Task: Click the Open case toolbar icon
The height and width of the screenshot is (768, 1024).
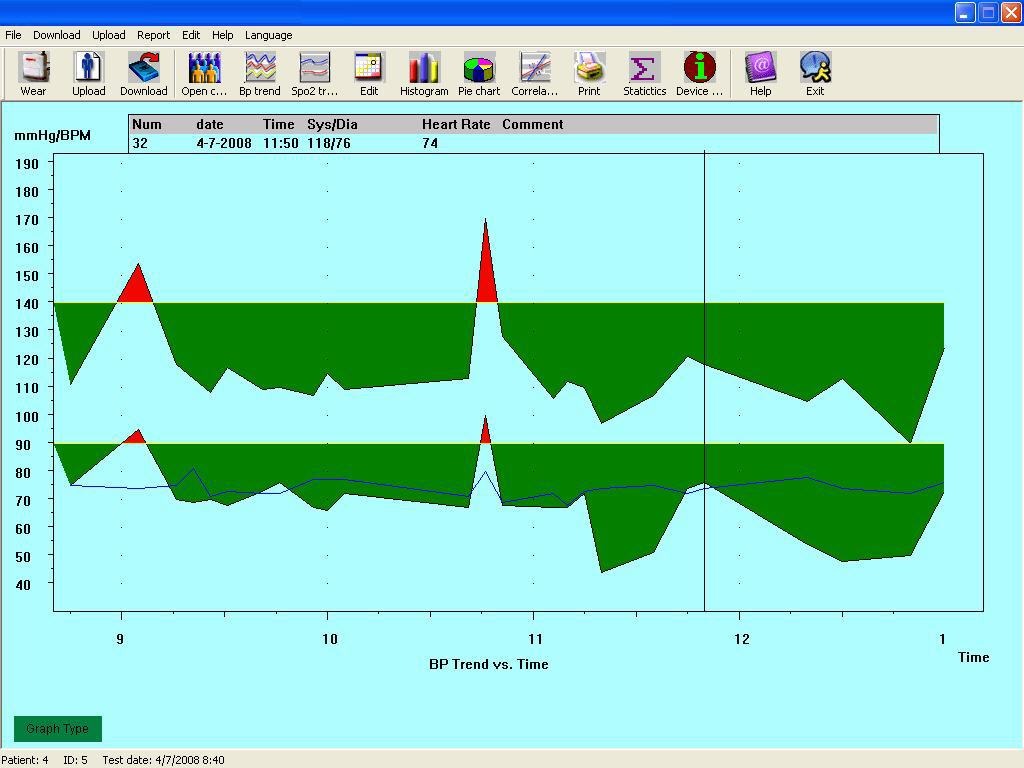Action: (204, 74)
